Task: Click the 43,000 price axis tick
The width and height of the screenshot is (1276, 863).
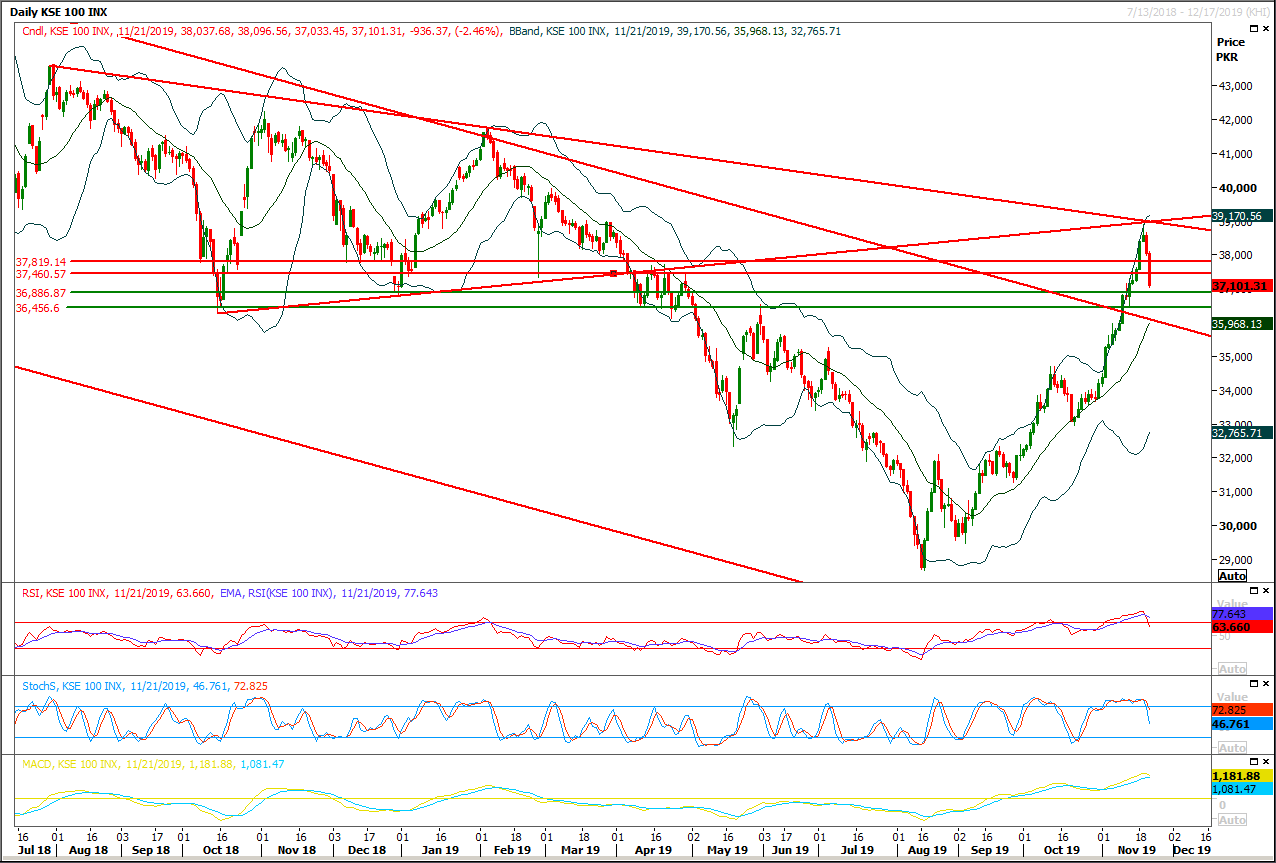Action: (x=1237, y=87)
